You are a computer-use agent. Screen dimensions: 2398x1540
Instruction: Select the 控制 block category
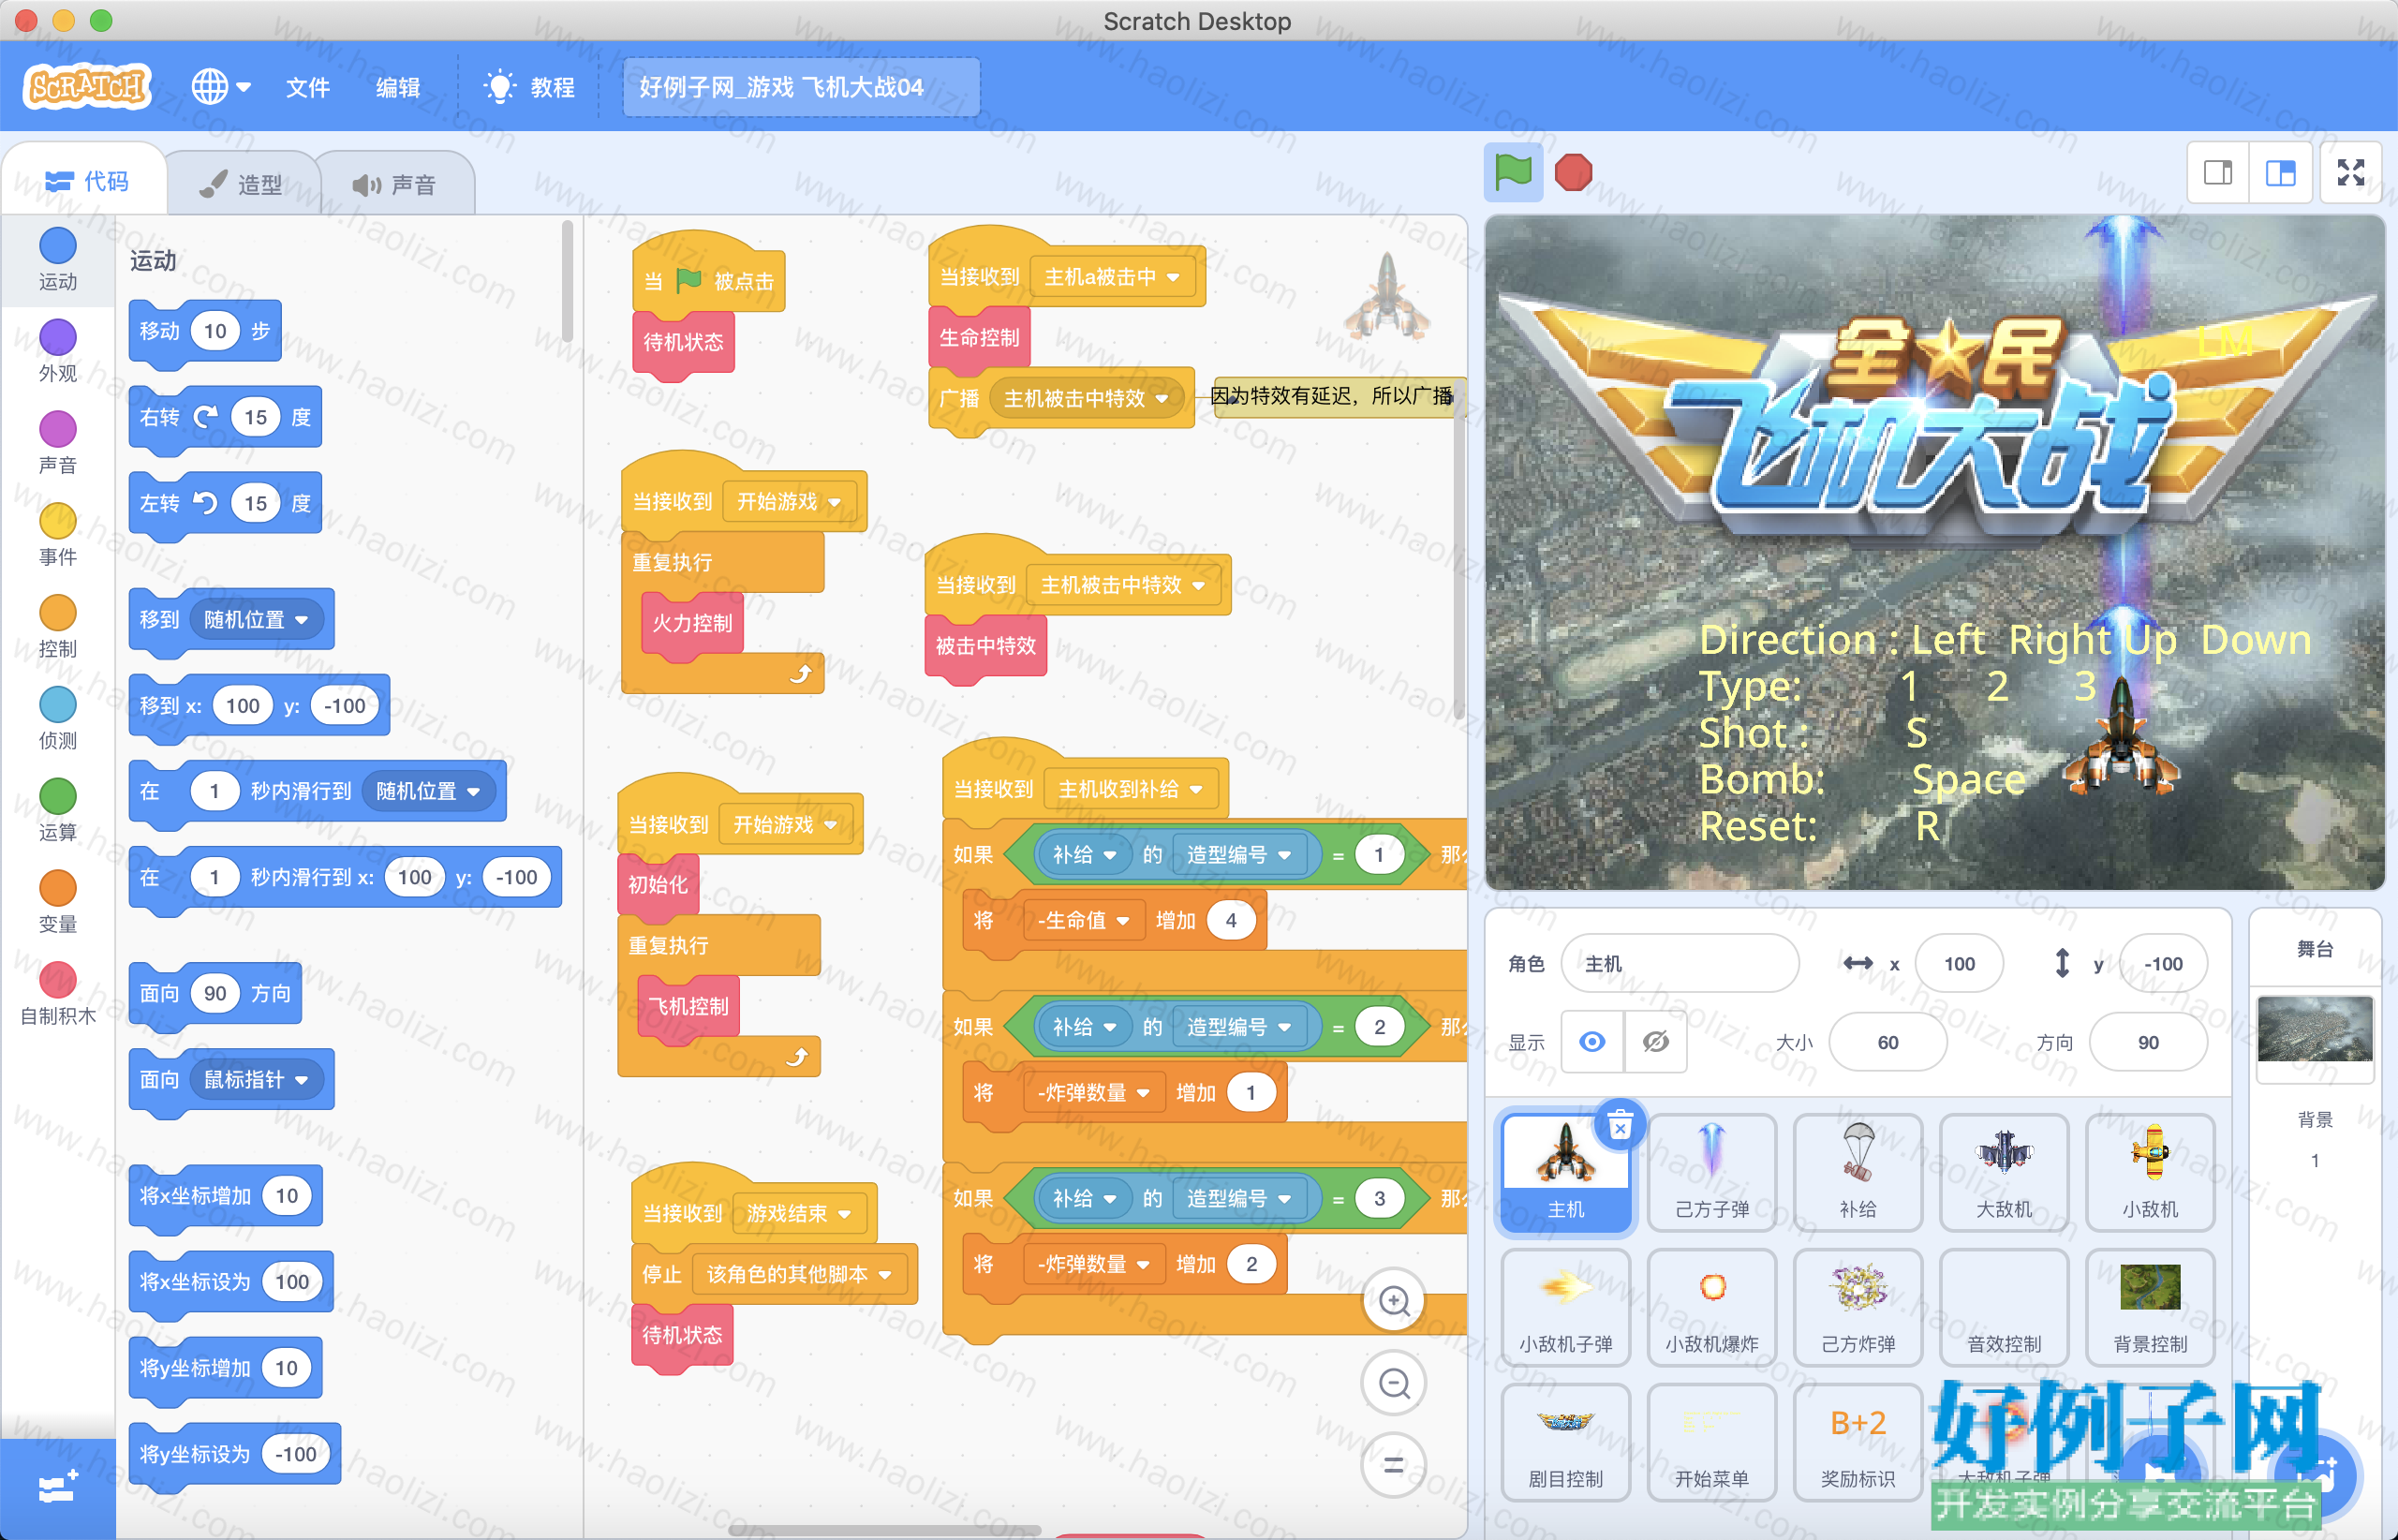[58, 627]
